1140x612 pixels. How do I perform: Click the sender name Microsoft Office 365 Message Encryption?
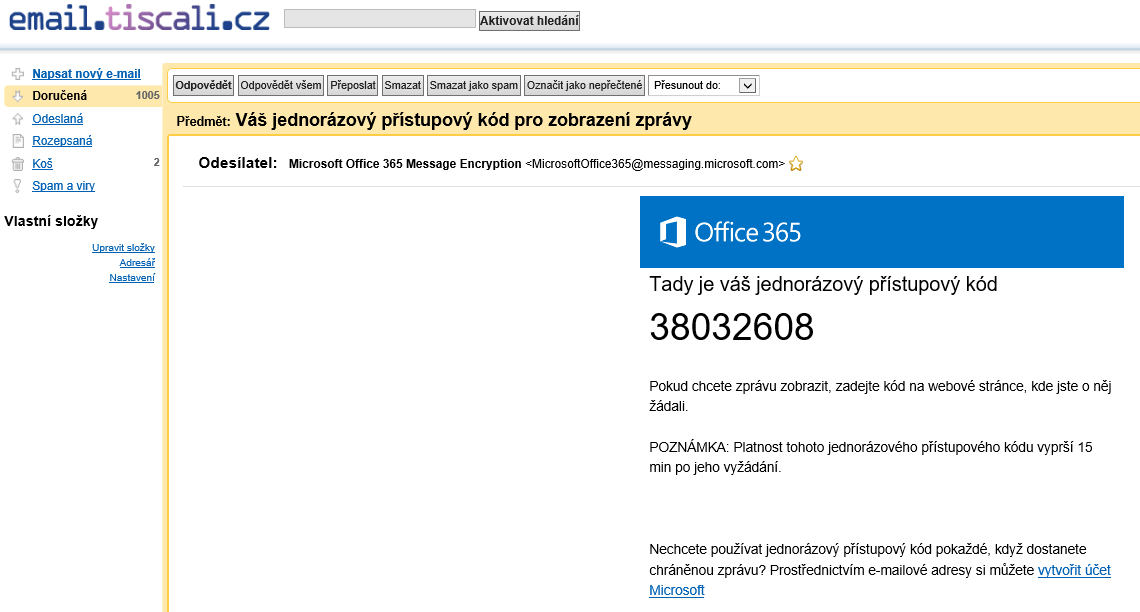click(405, 164)
